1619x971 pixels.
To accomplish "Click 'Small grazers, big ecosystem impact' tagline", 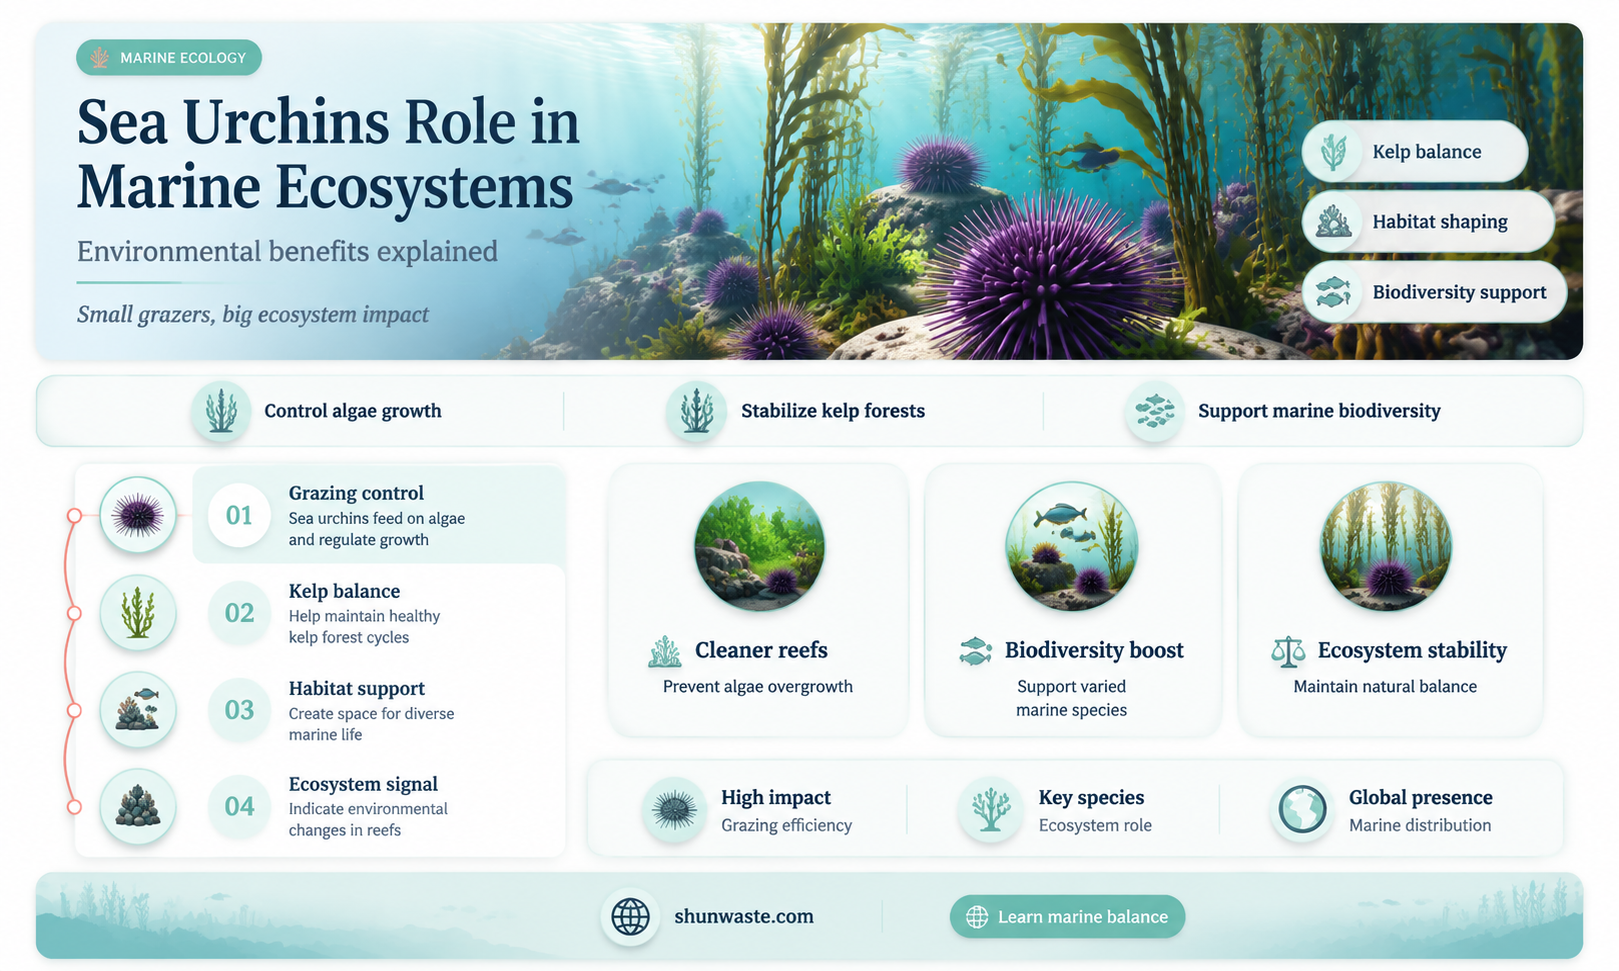I will (x=253, y=315).
